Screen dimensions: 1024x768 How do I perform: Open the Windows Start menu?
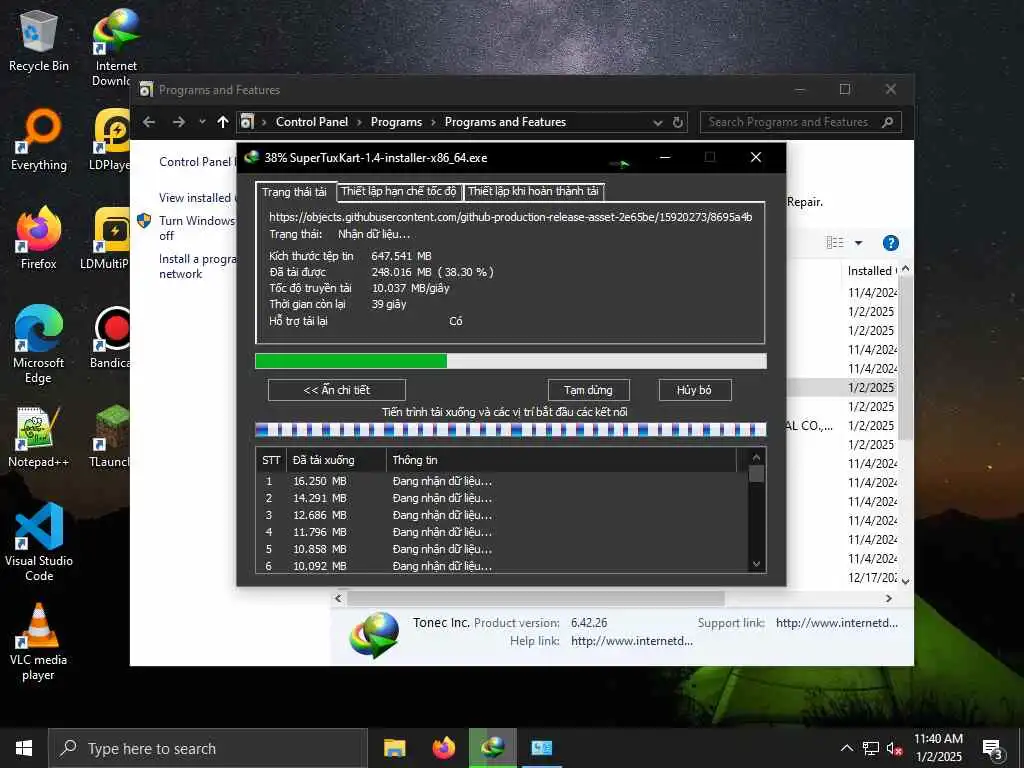click(24, 748)
